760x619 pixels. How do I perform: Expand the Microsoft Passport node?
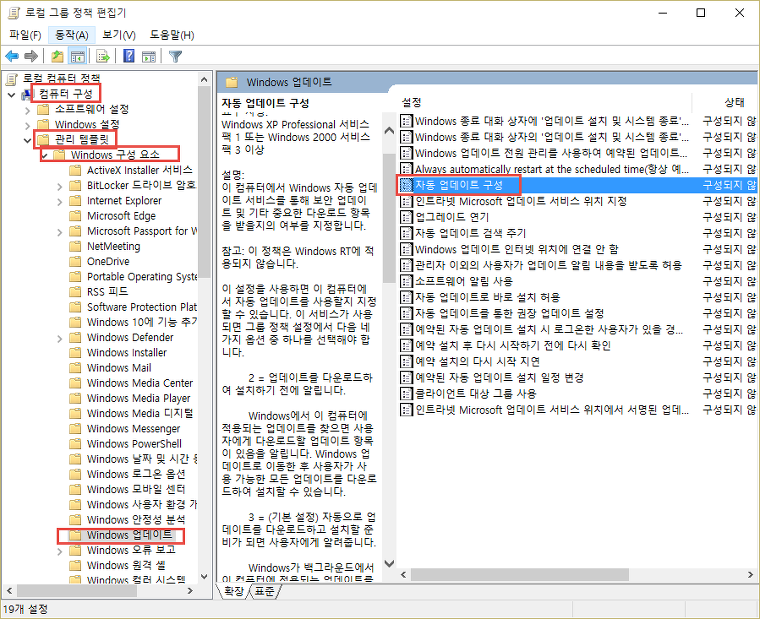(59, 232)
